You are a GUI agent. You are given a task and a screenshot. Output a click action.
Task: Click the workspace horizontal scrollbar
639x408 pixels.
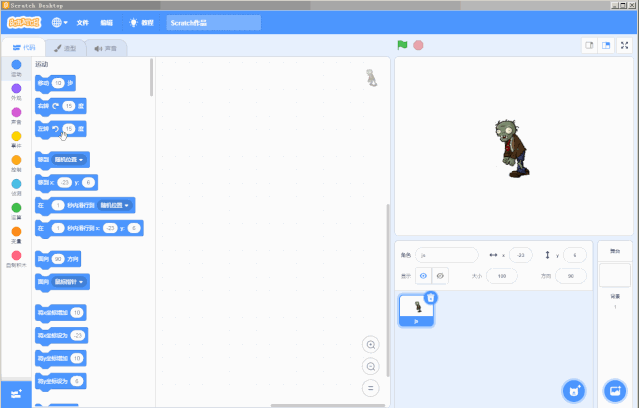pos(328,405)
